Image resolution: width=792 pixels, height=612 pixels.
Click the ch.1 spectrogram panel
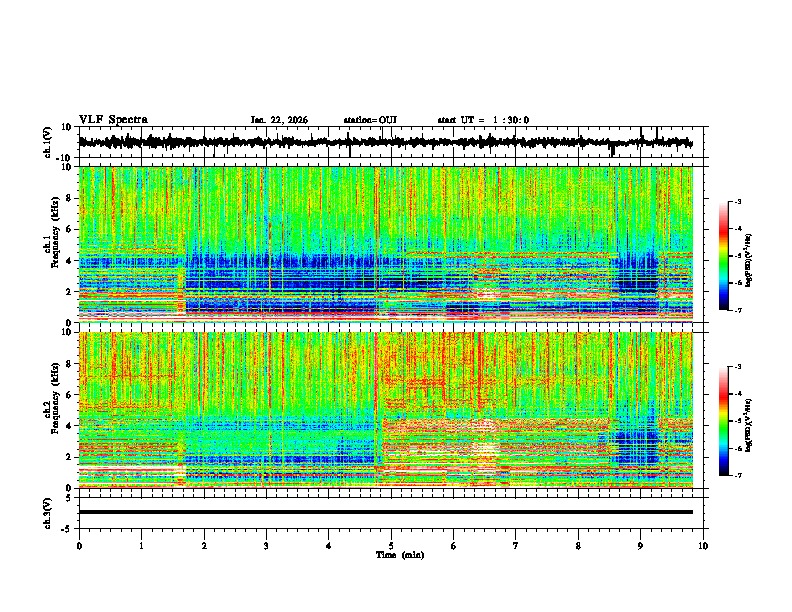(385, 244)
